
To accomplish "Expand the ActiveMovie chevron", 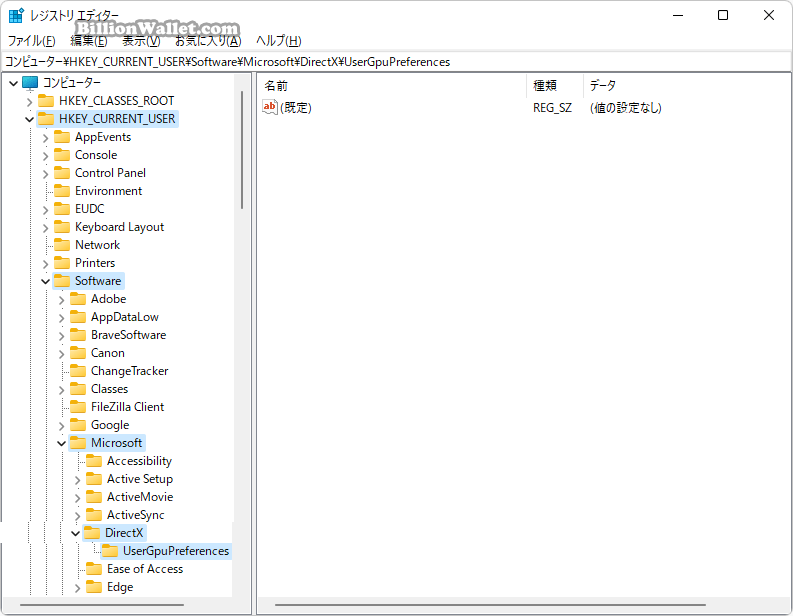I will 77,498.
